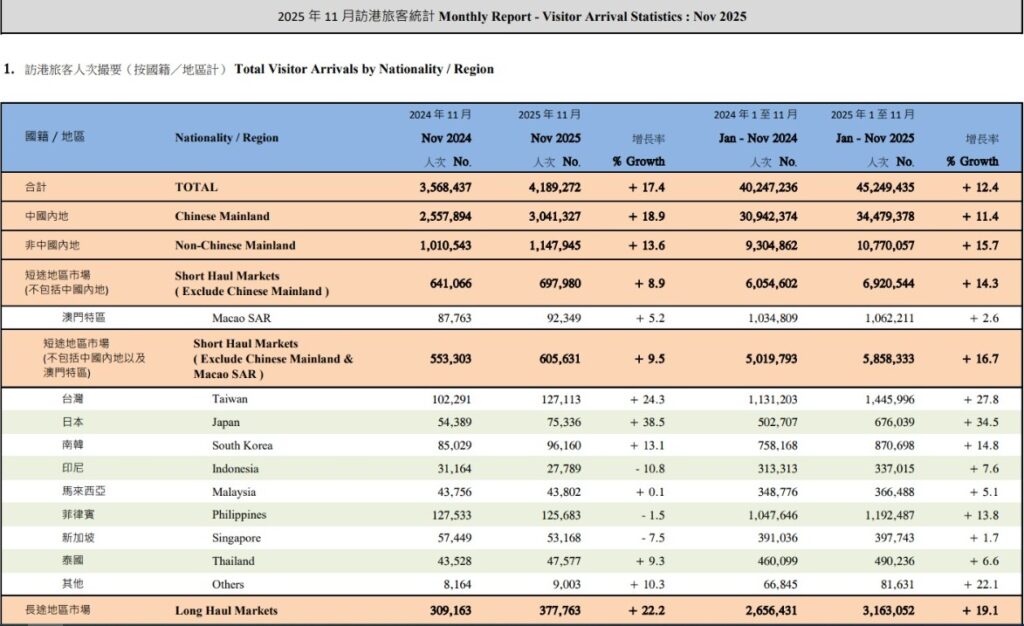Click the Thailand row label

tap(234, 561)
